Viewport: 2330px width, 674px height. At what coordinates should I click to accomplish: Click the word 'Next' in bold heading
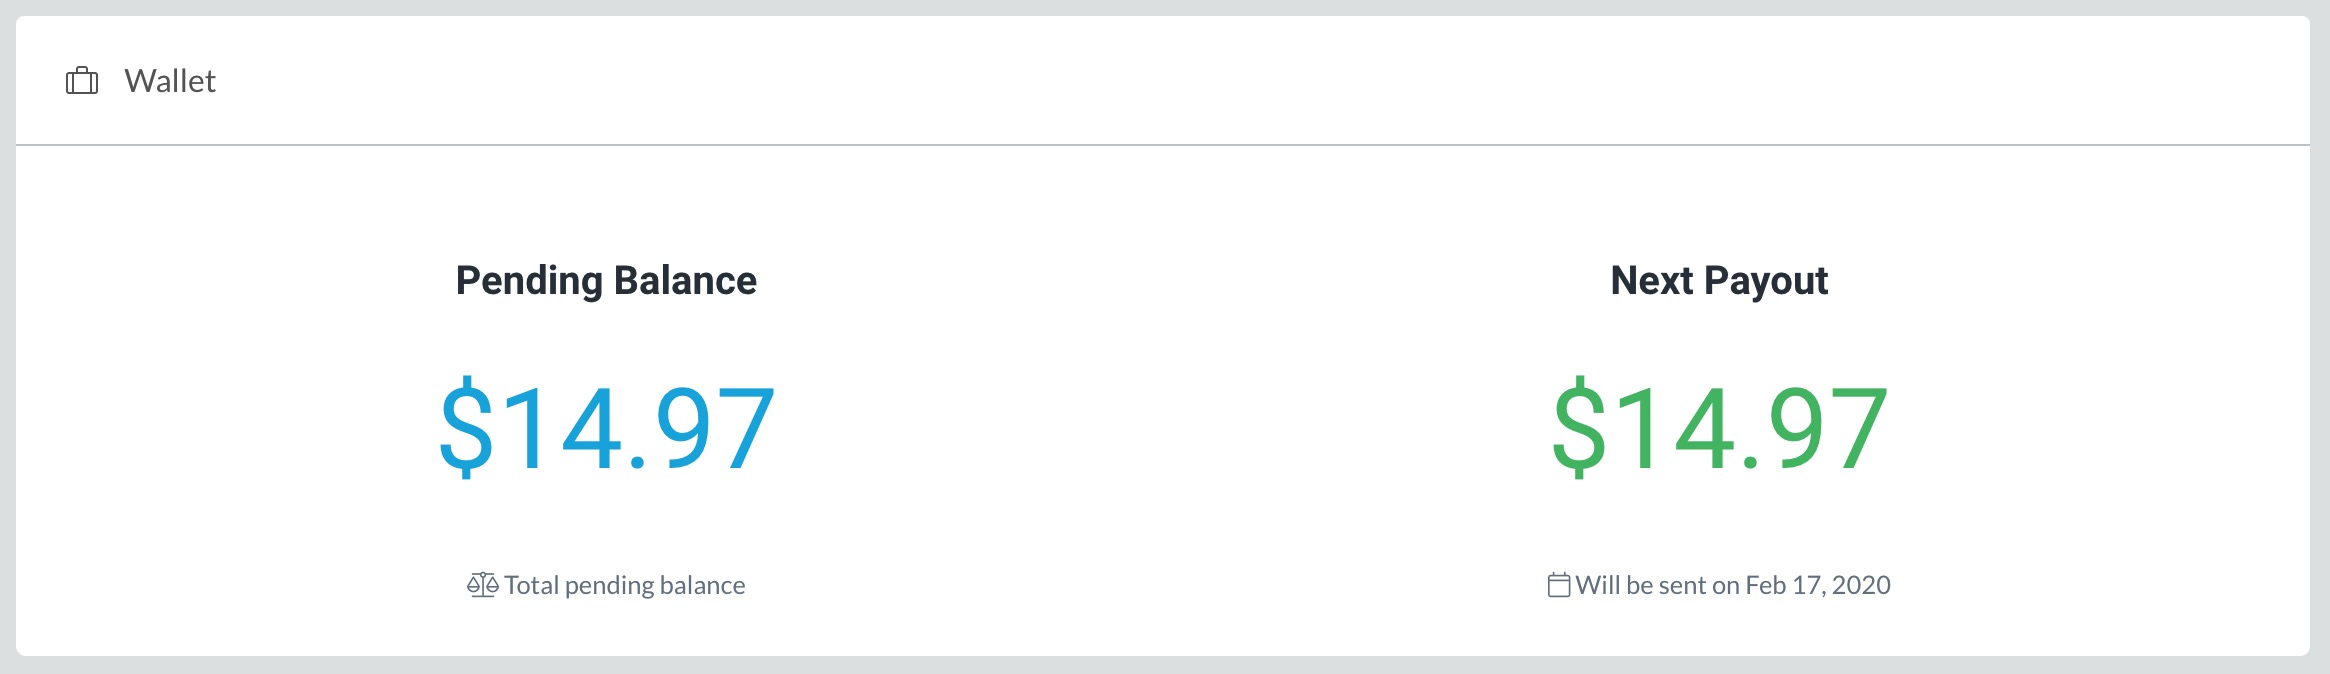click(x=1652, y=281)
